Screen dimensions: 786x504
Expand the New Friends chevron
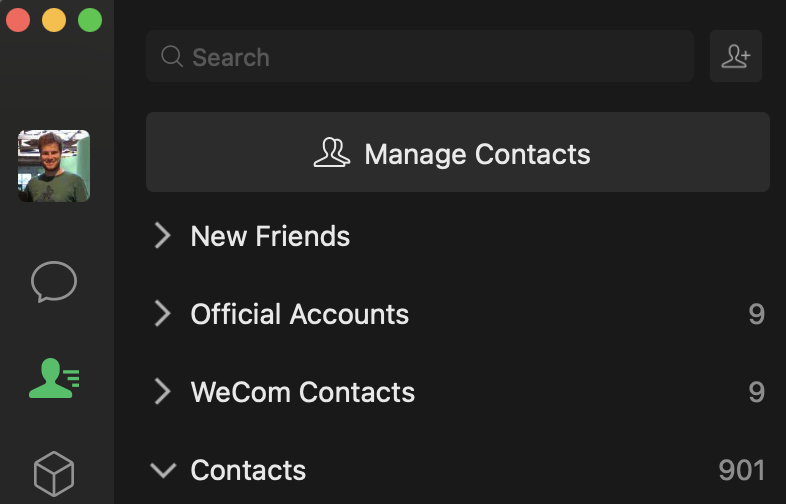[162, 236]
